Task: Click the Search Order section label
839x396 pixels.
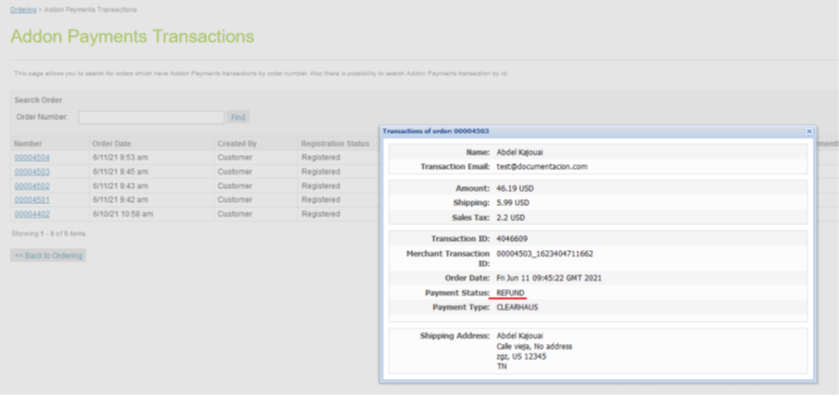Action: click(x=38, y=100)
